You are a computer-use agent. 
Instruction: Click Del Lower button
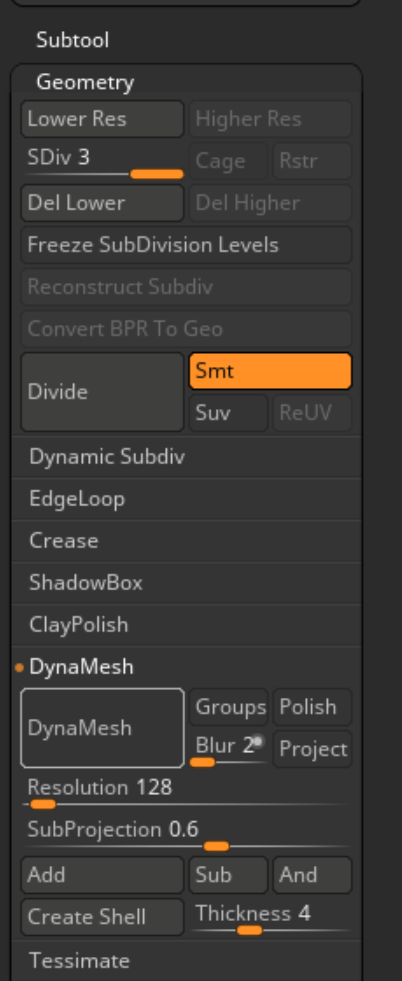[103, 203]
